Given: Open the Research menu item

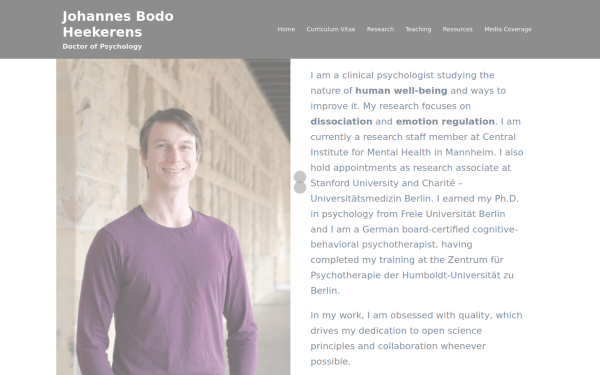Looking at the screenshot, I should tap(380, 29).
